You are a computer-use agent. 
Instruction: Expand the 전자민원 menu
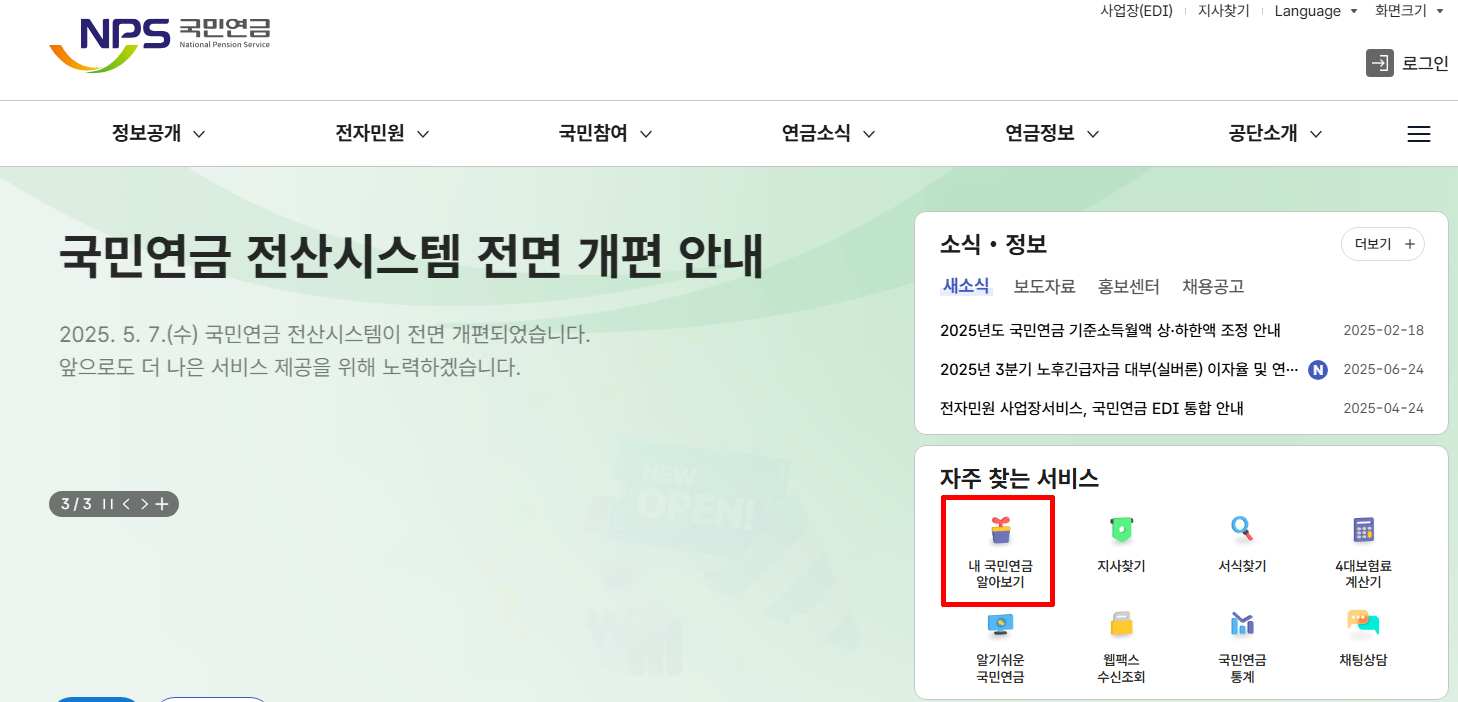click(x=382, y=133)
